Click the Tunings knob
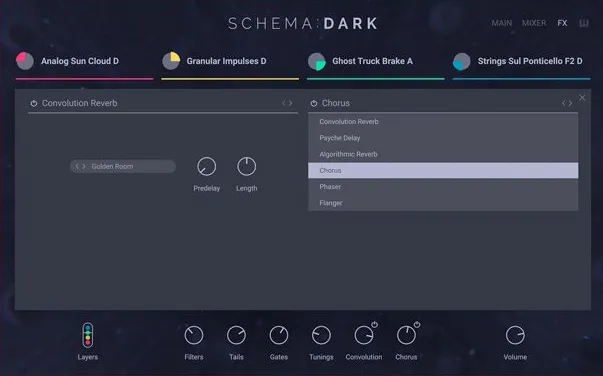603x376 pixels. click(x=321, y=335)
